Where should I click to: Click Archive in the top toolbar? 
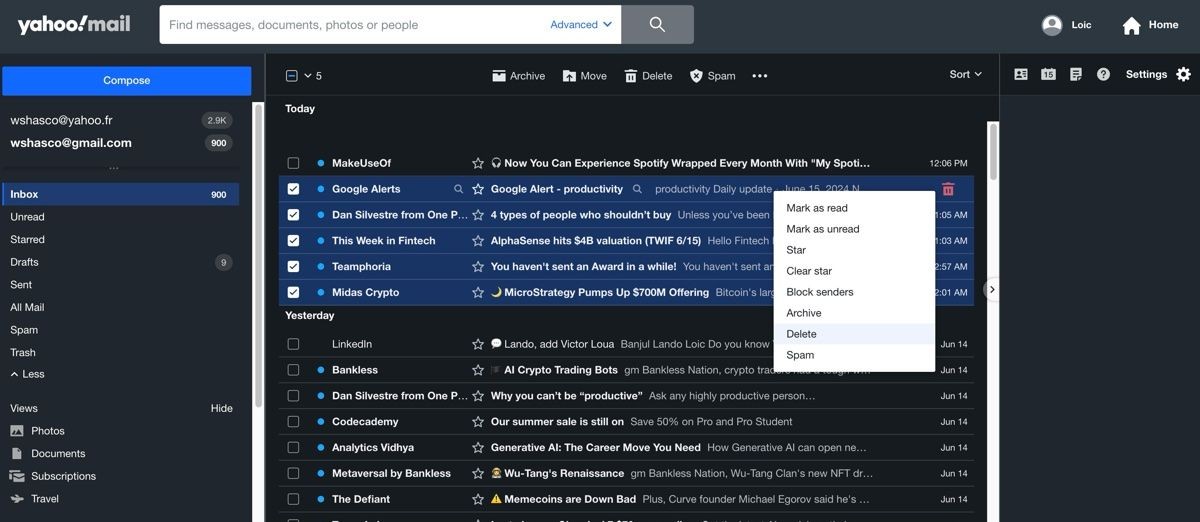(x=518, y=75)
